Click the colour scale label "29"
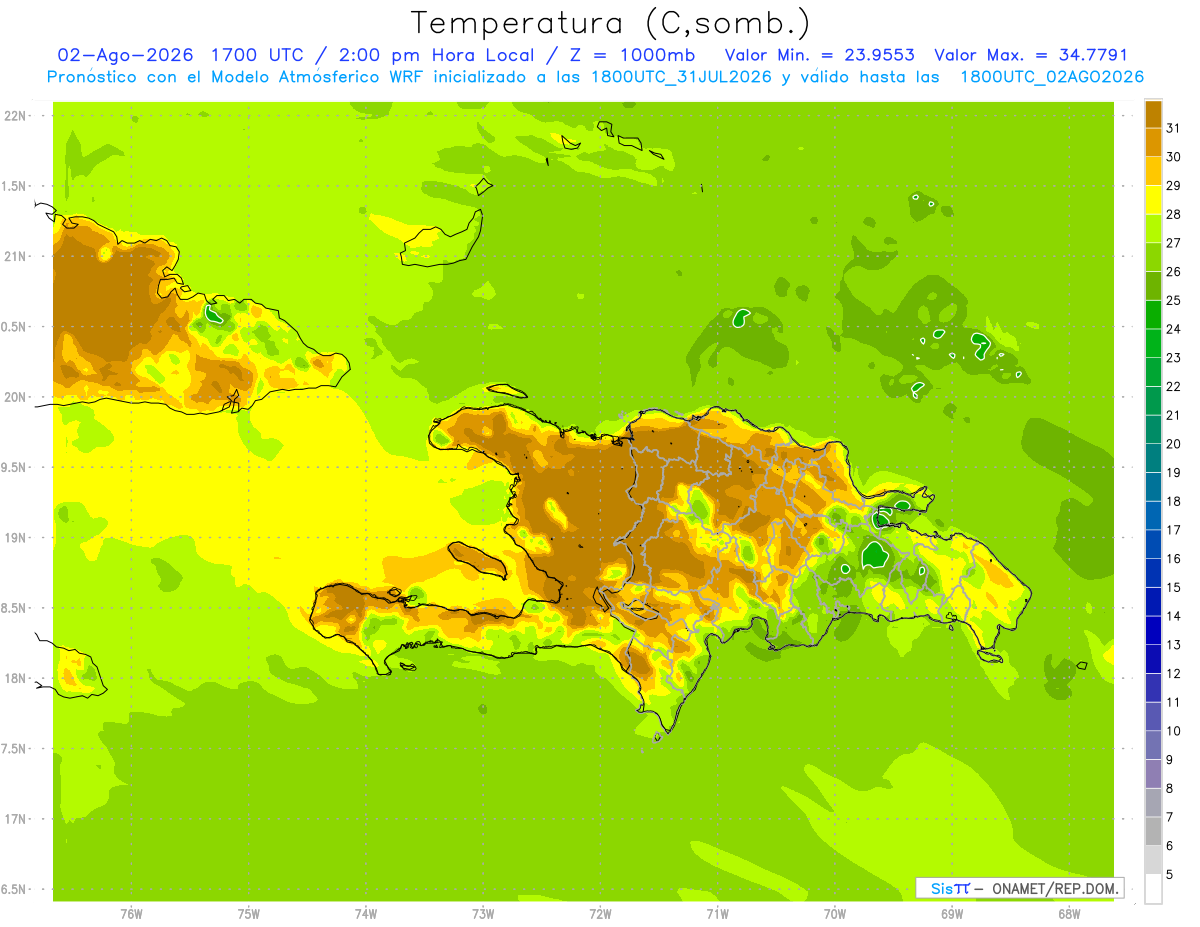Viewport: 1200px width, 927px height. pyautogui.click(x=1174, y=185)
